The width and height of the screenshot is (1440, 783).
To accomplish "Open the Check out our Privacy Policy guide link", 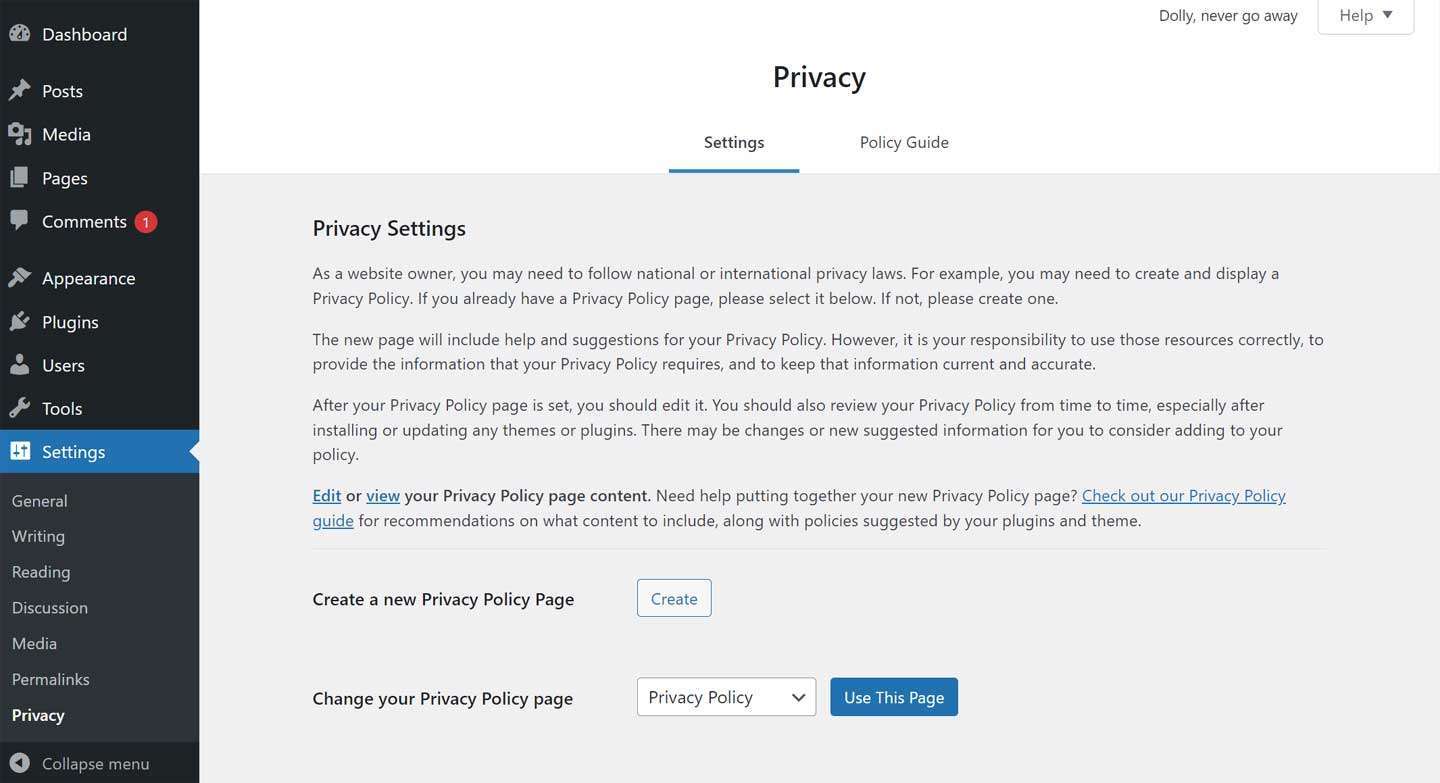I will (1184, 496).
